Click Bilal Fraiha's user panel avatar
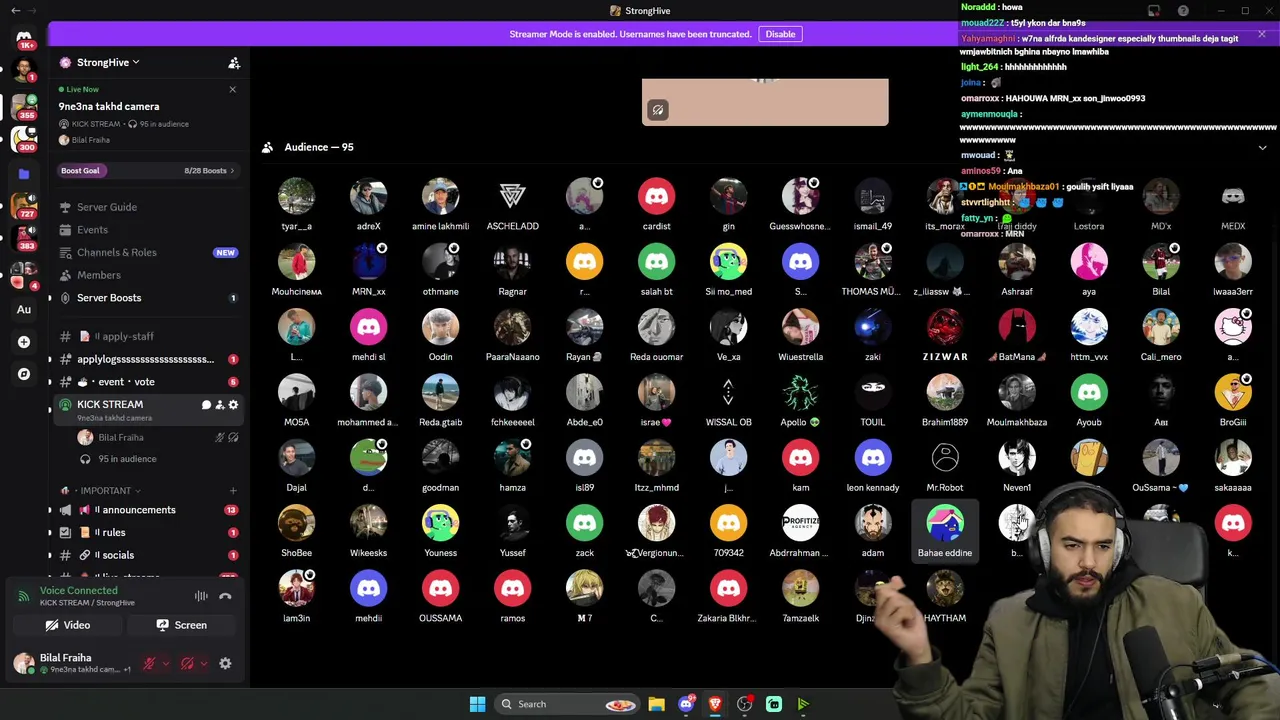Image resolution: width=1280 pixels, height=720 pixels. click(x=24, y=663)
